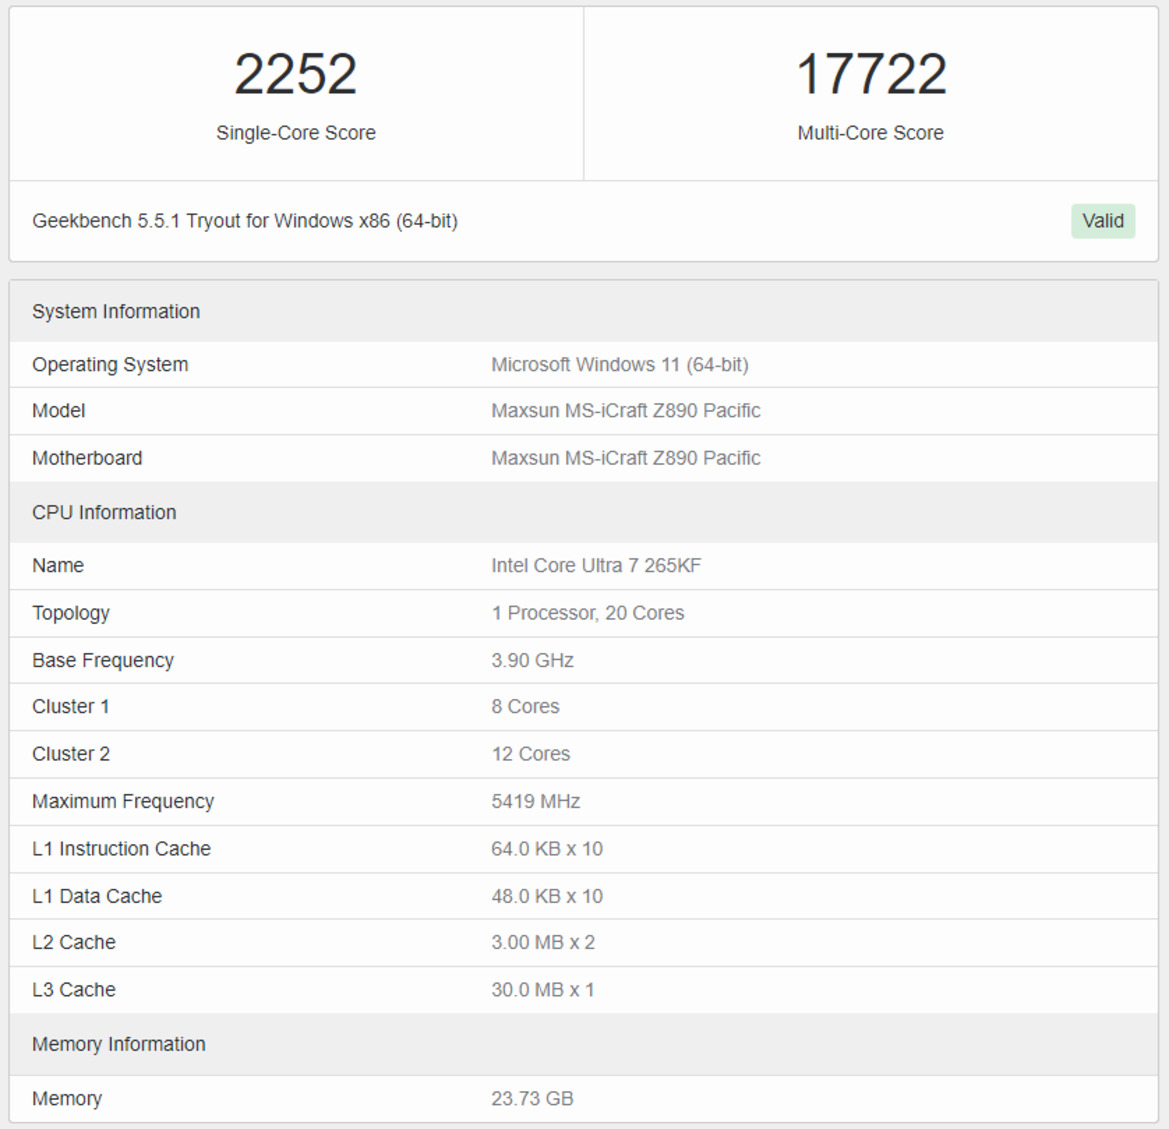1169x1129 pixels.
Task: Click the Memory value 23.73 GB
Action: coord(532,1098)
